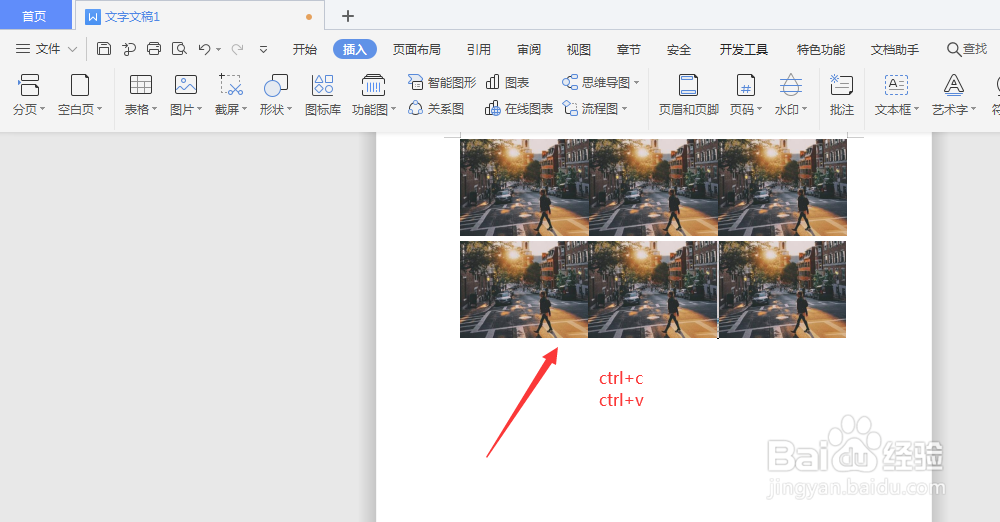Image resolution: width=1000 pixels, height=522 pixels.
Task: Switch to the 安全 tab
Action: tap(679, 49)
